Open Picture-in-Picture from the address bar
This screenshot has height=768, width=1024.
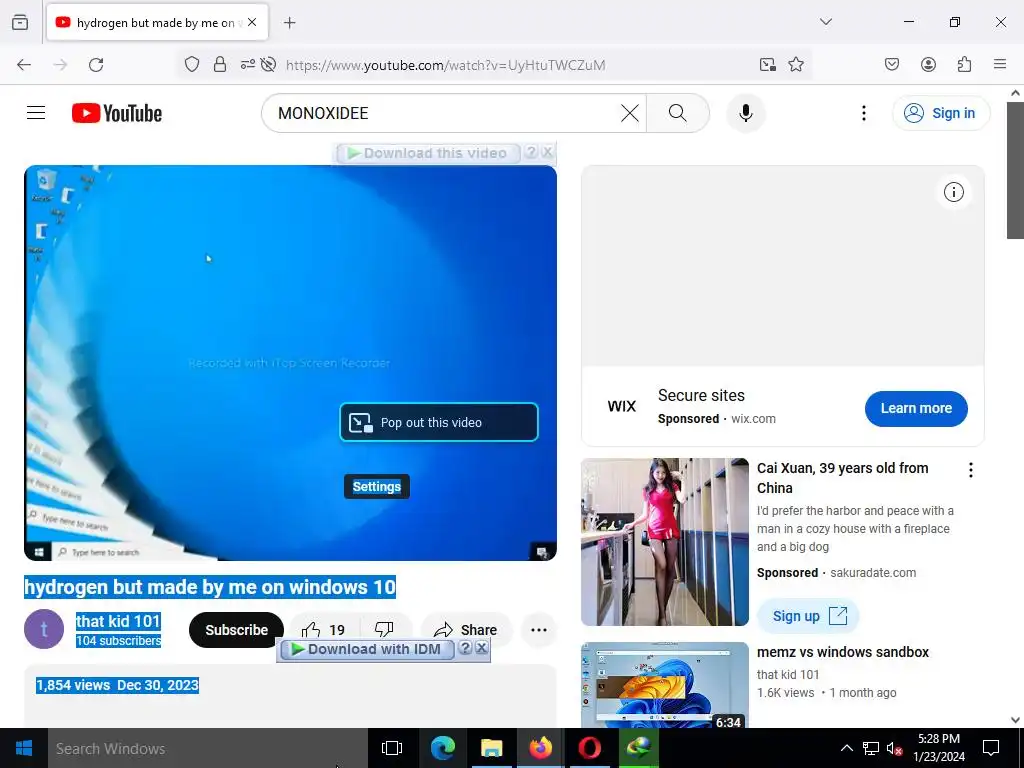768,65
